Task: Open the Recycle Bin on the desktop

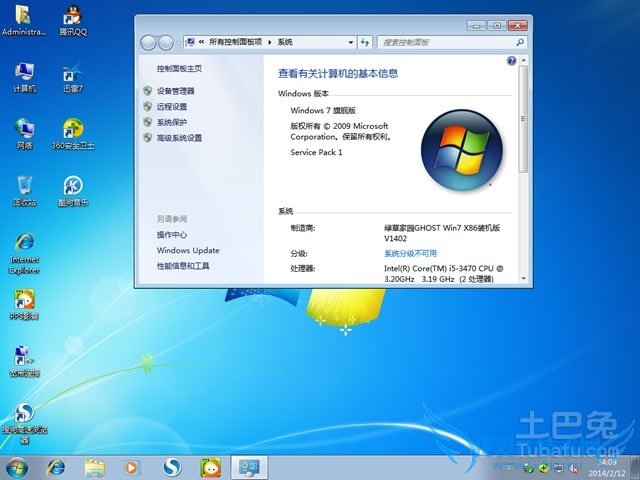Action: click(x=25, y=187)
